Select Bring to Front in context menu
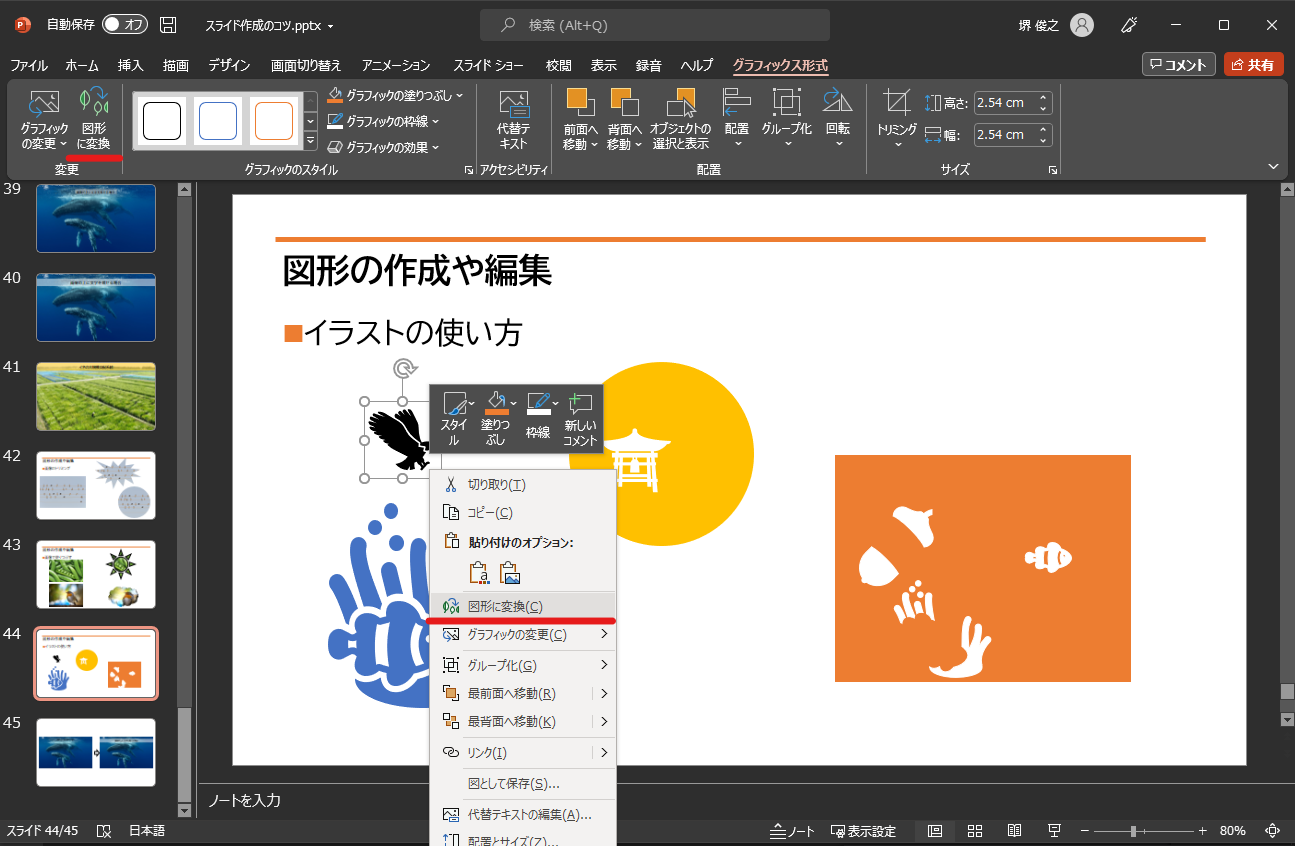 point(522,694)
